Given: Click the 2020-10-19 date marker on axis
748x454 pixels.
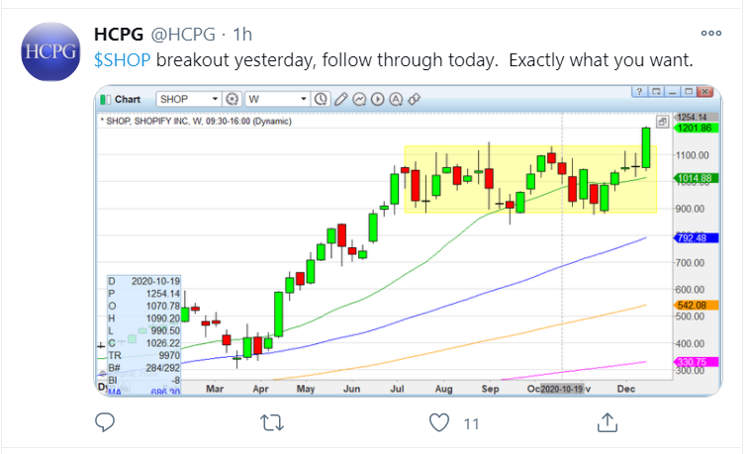Looking at the screenshot, I should point(561,389).
